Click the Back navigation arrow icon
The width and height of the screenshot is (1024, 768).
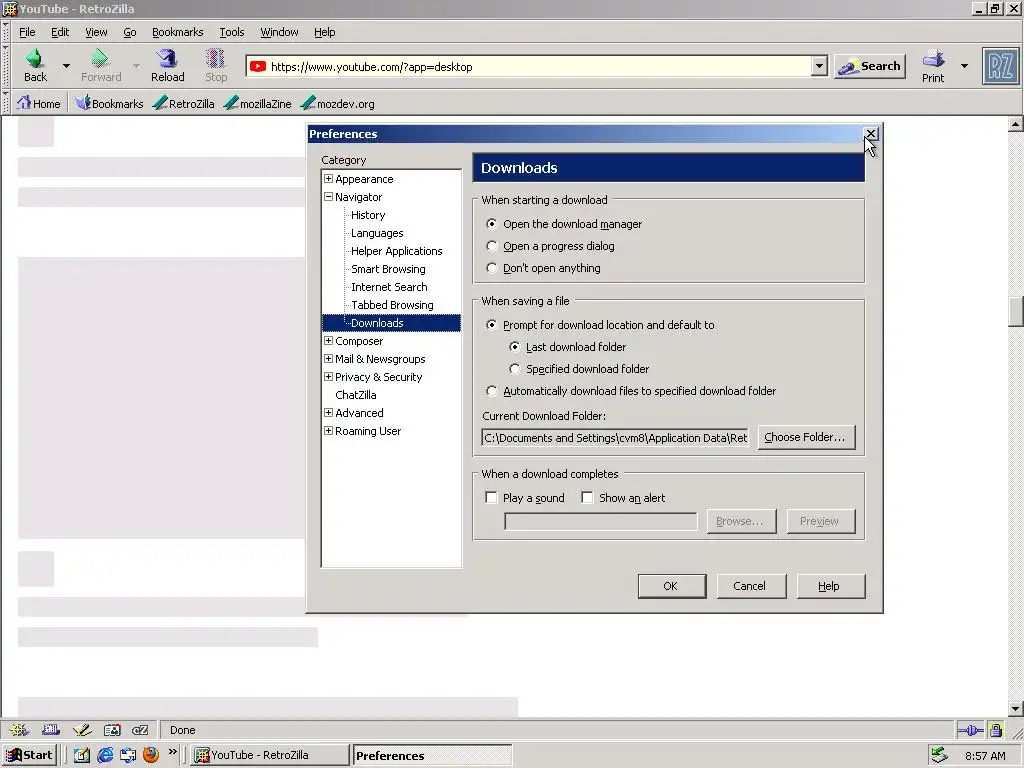tap(35, 59)
